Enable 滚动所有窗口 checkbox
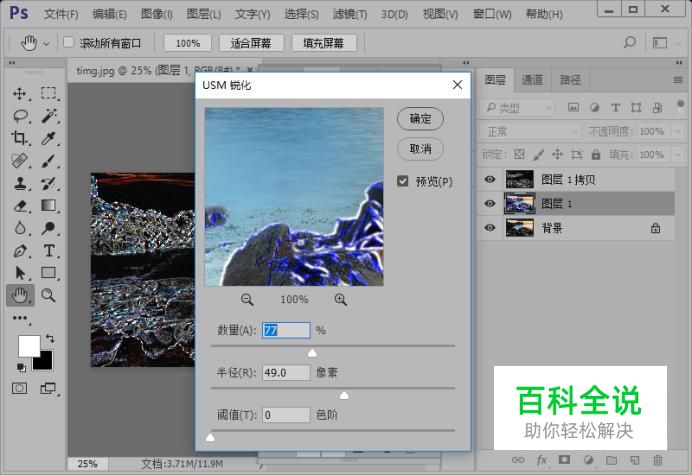The width and height of the screenshot is (692, 475). coord(68,42)
